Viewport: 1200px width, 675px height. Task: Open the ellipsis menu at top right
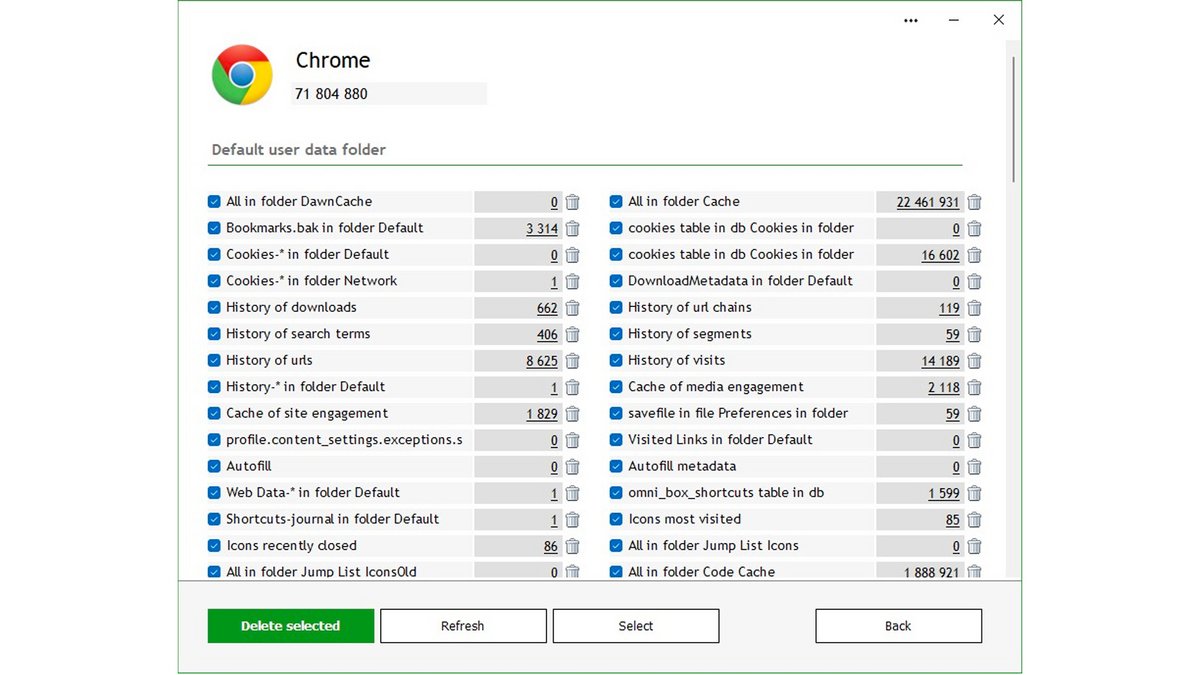point(910,20)
